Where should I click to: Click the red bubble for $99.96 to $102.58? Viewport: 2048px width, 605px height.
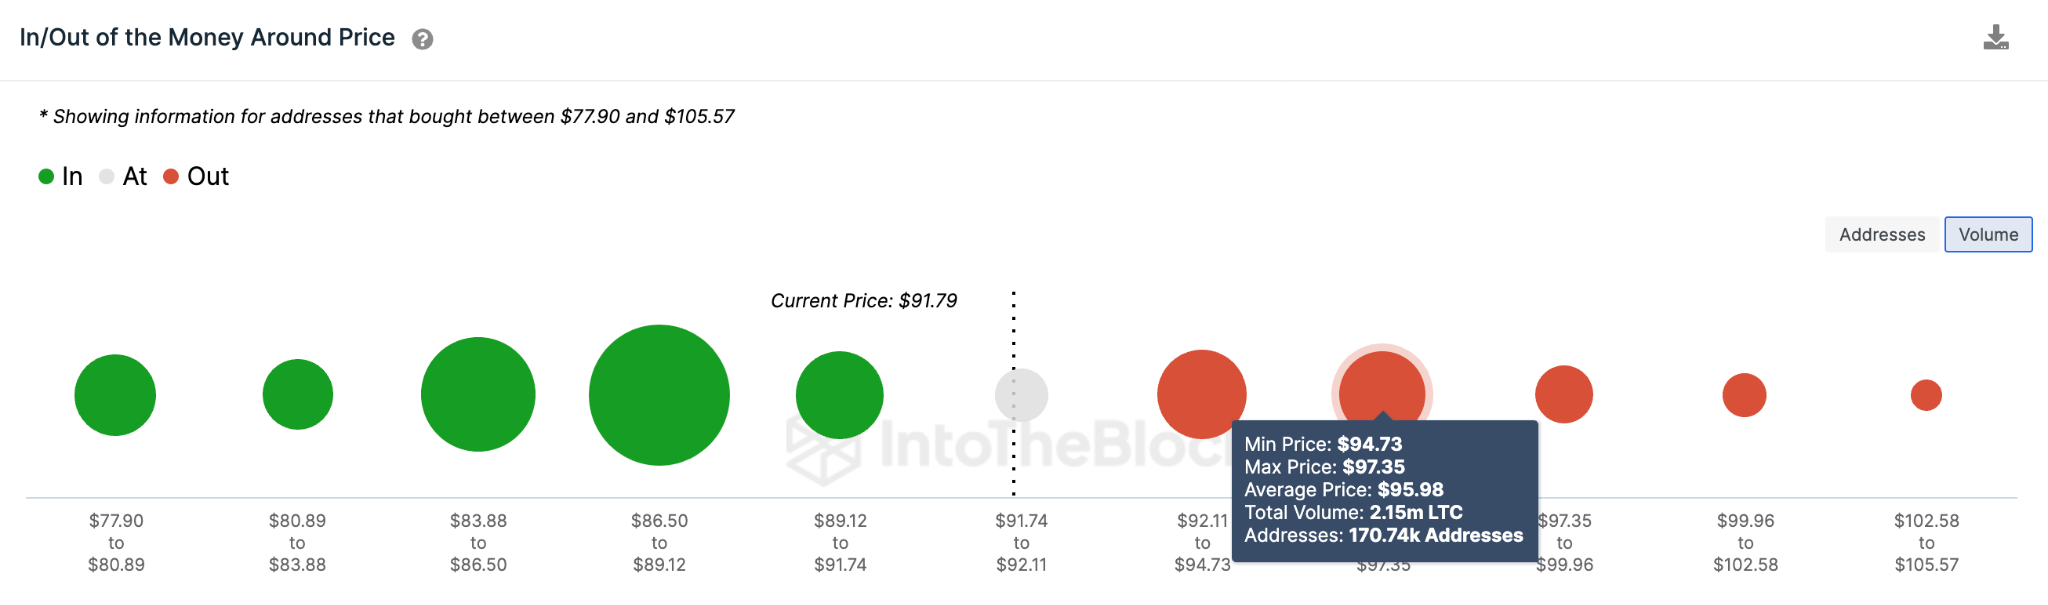coord(1745,395)
